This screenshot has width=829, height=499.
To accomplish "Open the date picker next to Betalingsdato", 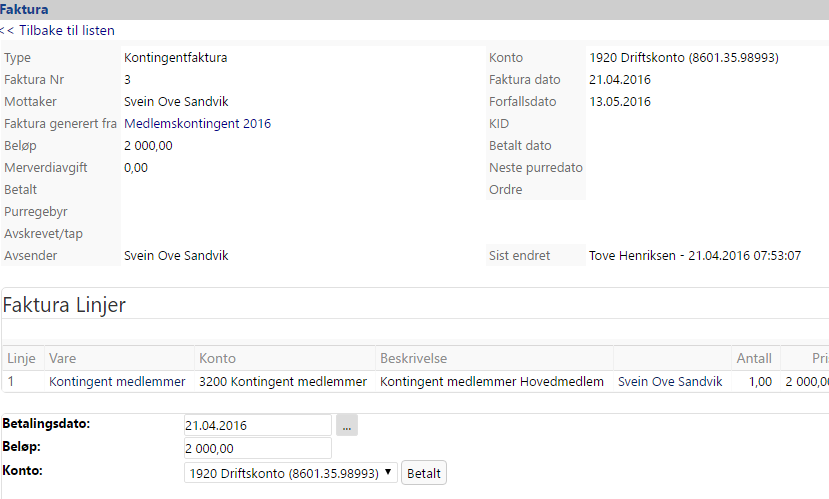I will point(346,426).
